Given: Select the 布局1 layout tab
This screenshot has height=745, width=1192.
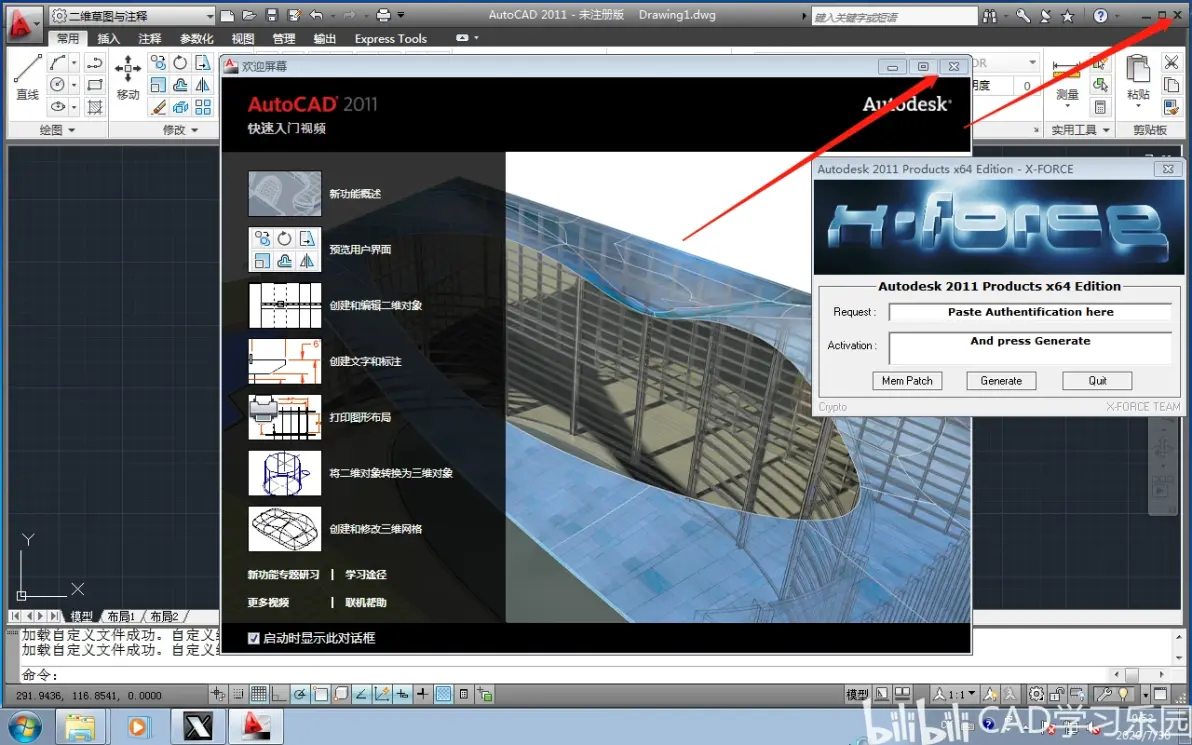Looking at the screenshot, I should (x=121, y=617).
